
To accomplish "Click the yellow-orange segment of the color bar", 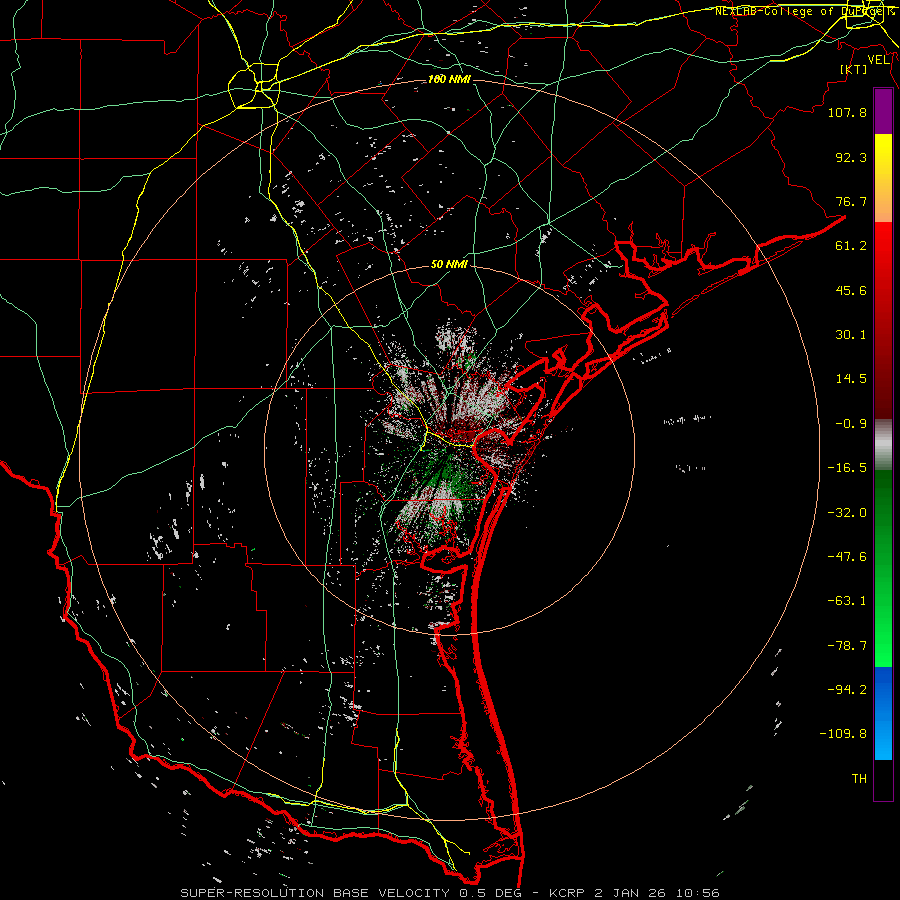I will click(883, 178).
